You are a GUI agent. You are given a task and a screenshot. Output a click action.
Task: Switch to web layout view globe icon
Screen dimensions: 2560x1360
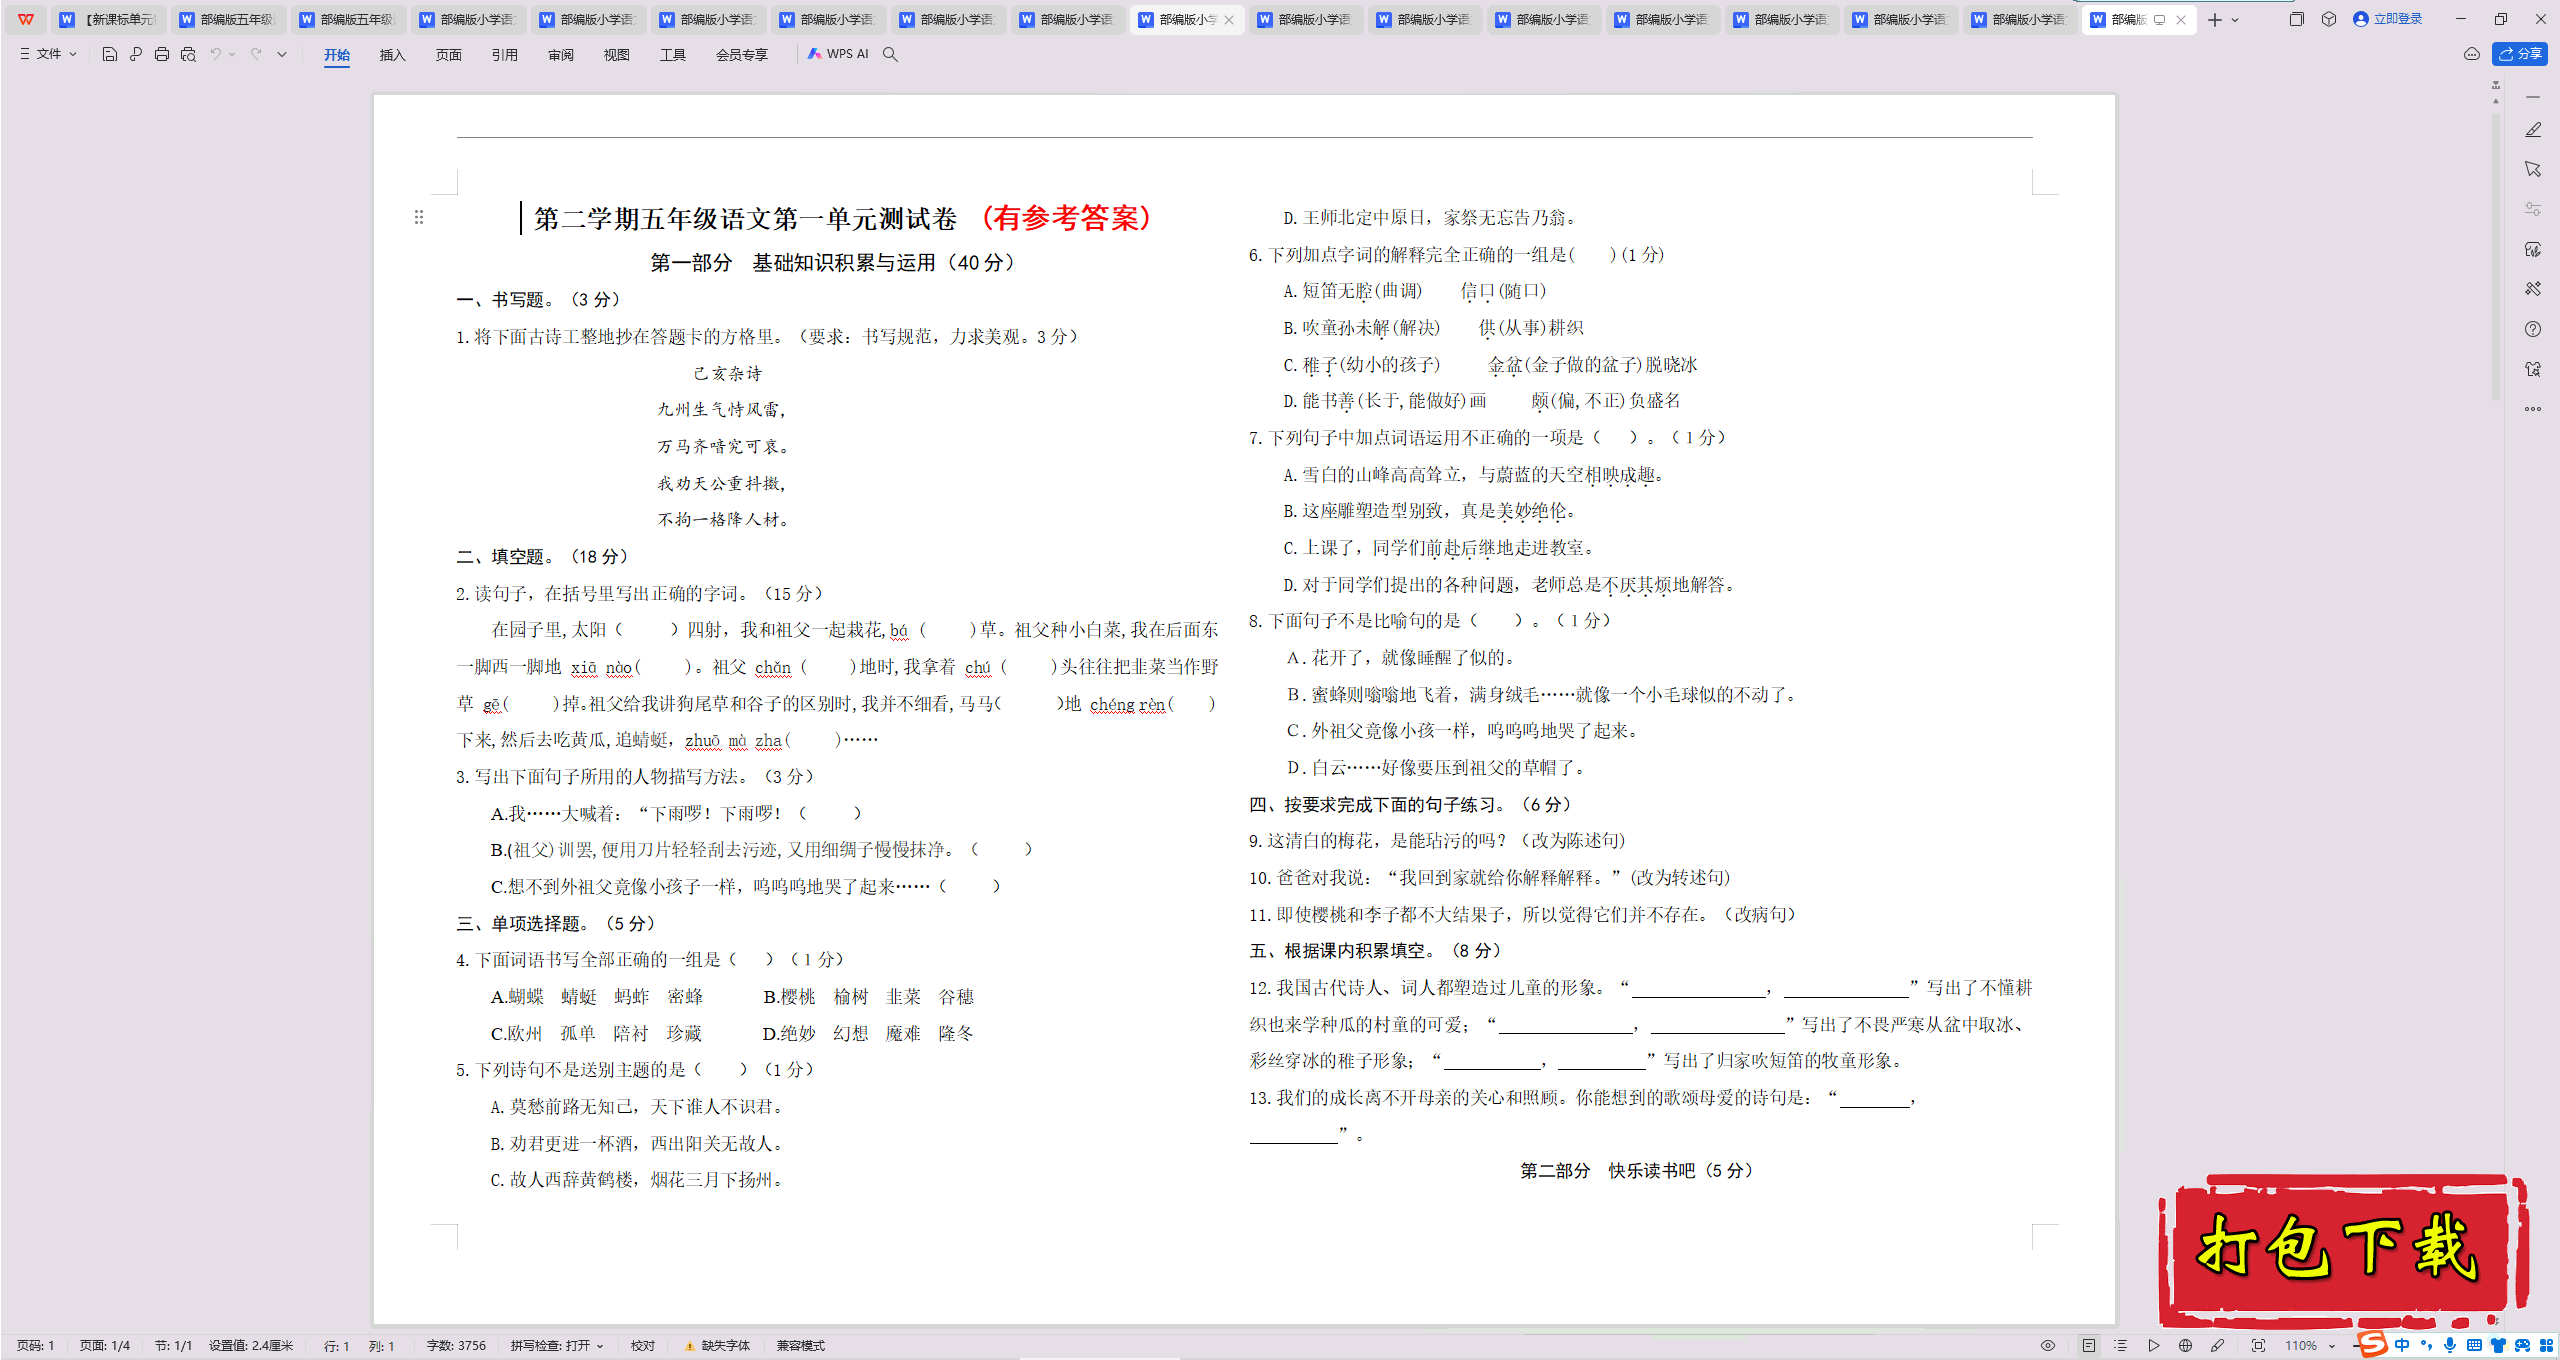coord(2185,1346)
